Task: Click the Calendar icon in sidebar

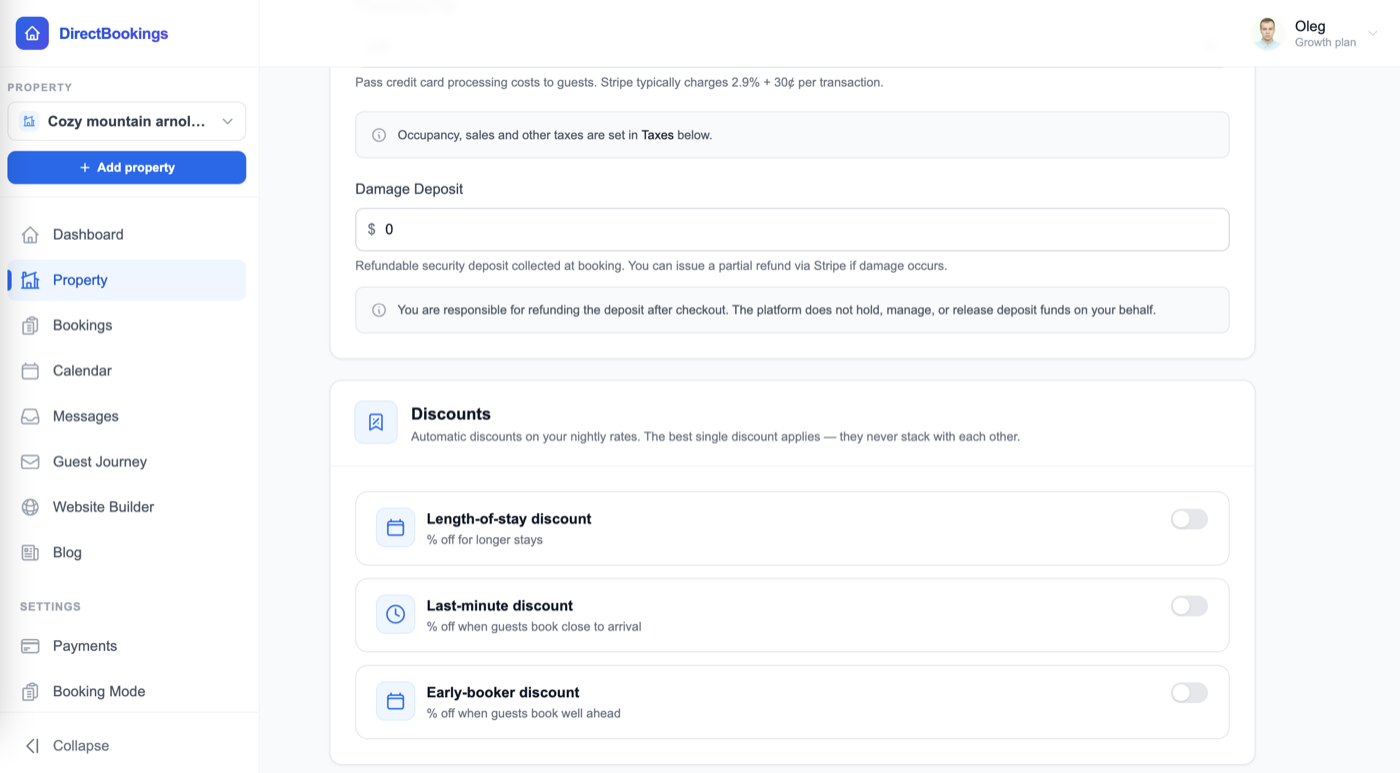Action: click(x=30, y=371)
